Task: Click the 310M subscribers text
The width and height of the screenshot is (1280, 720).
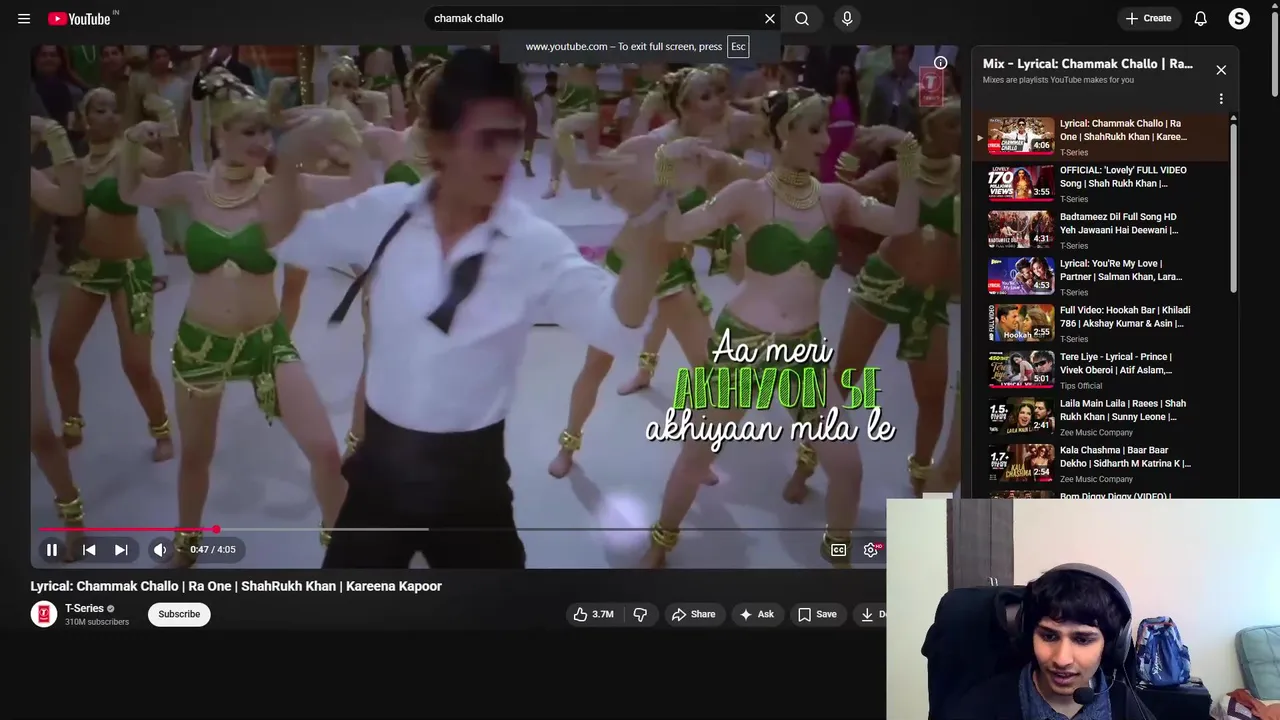Action: tap(97, 622)
